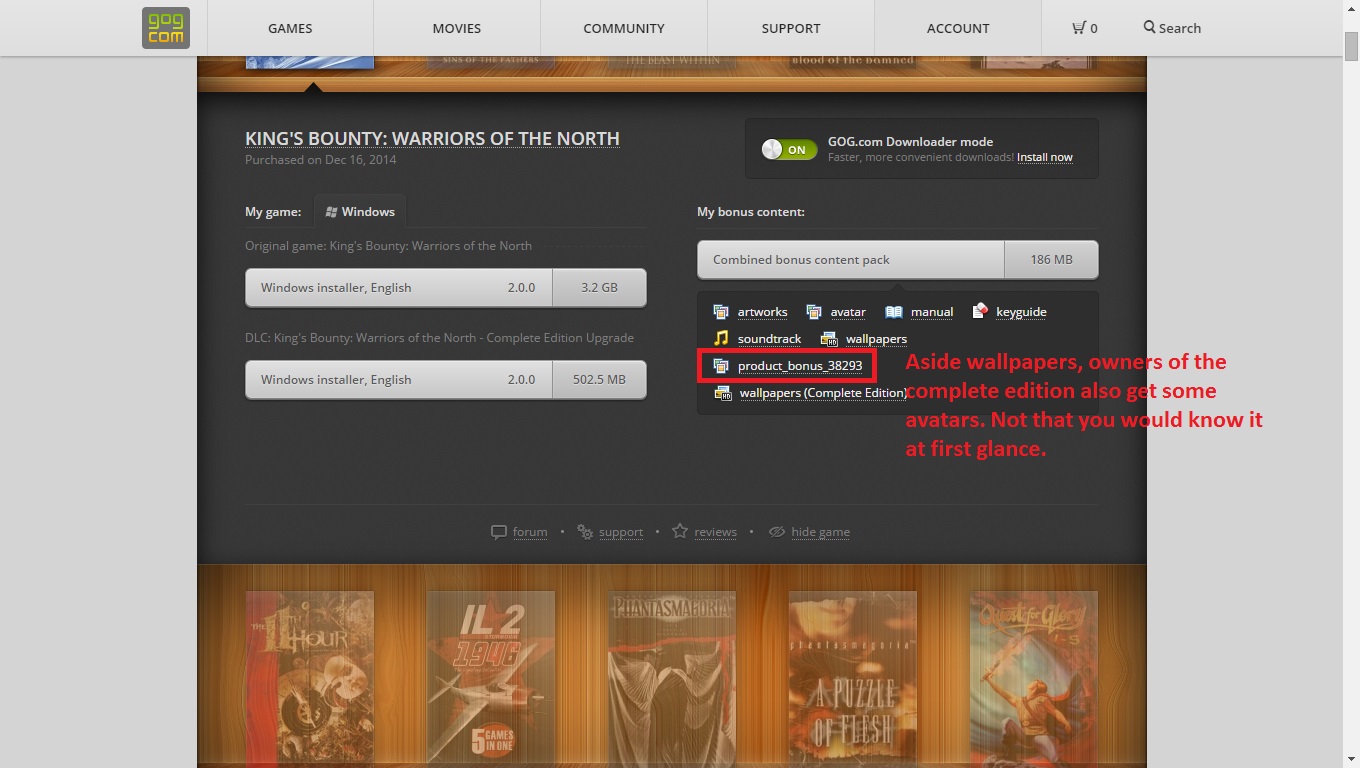The width and height of the screenshot is (1360, 768).
Task: Download the Combined bonus content pack
Action: [898, 259]
